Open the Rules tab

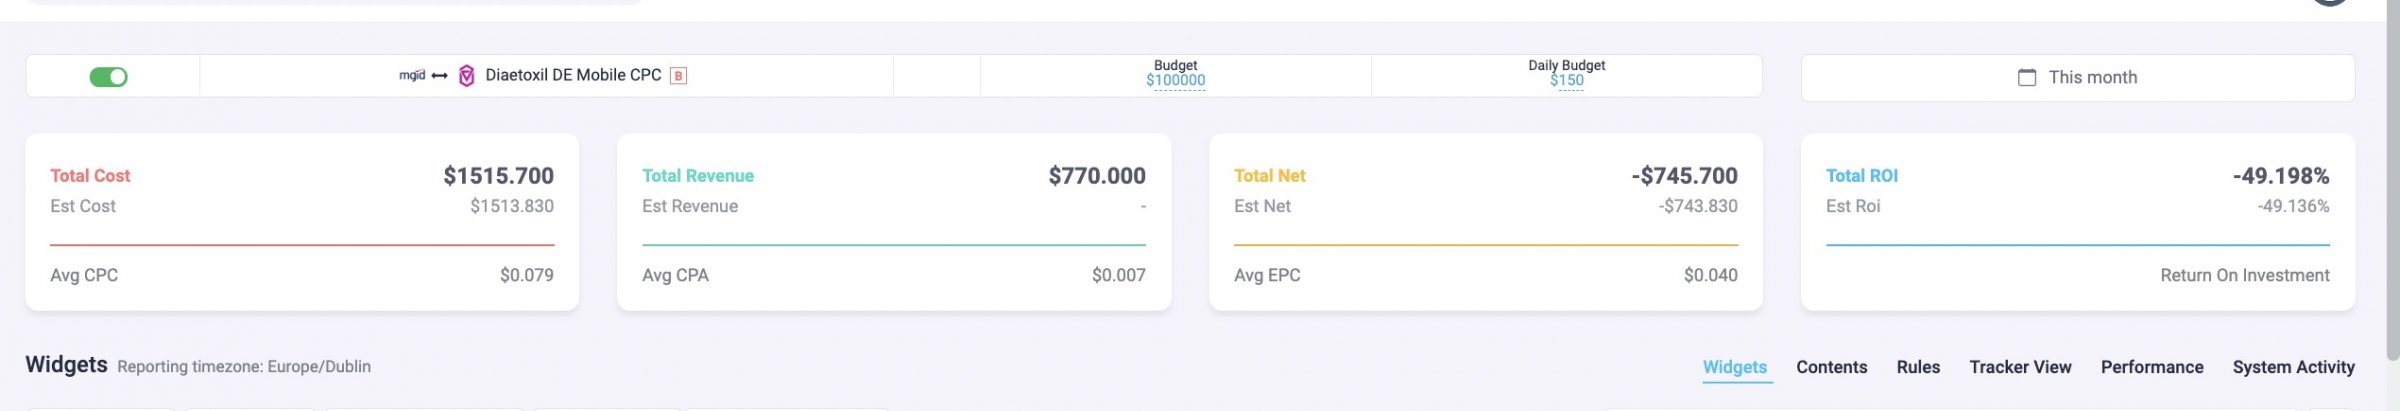coord(1918,367)
